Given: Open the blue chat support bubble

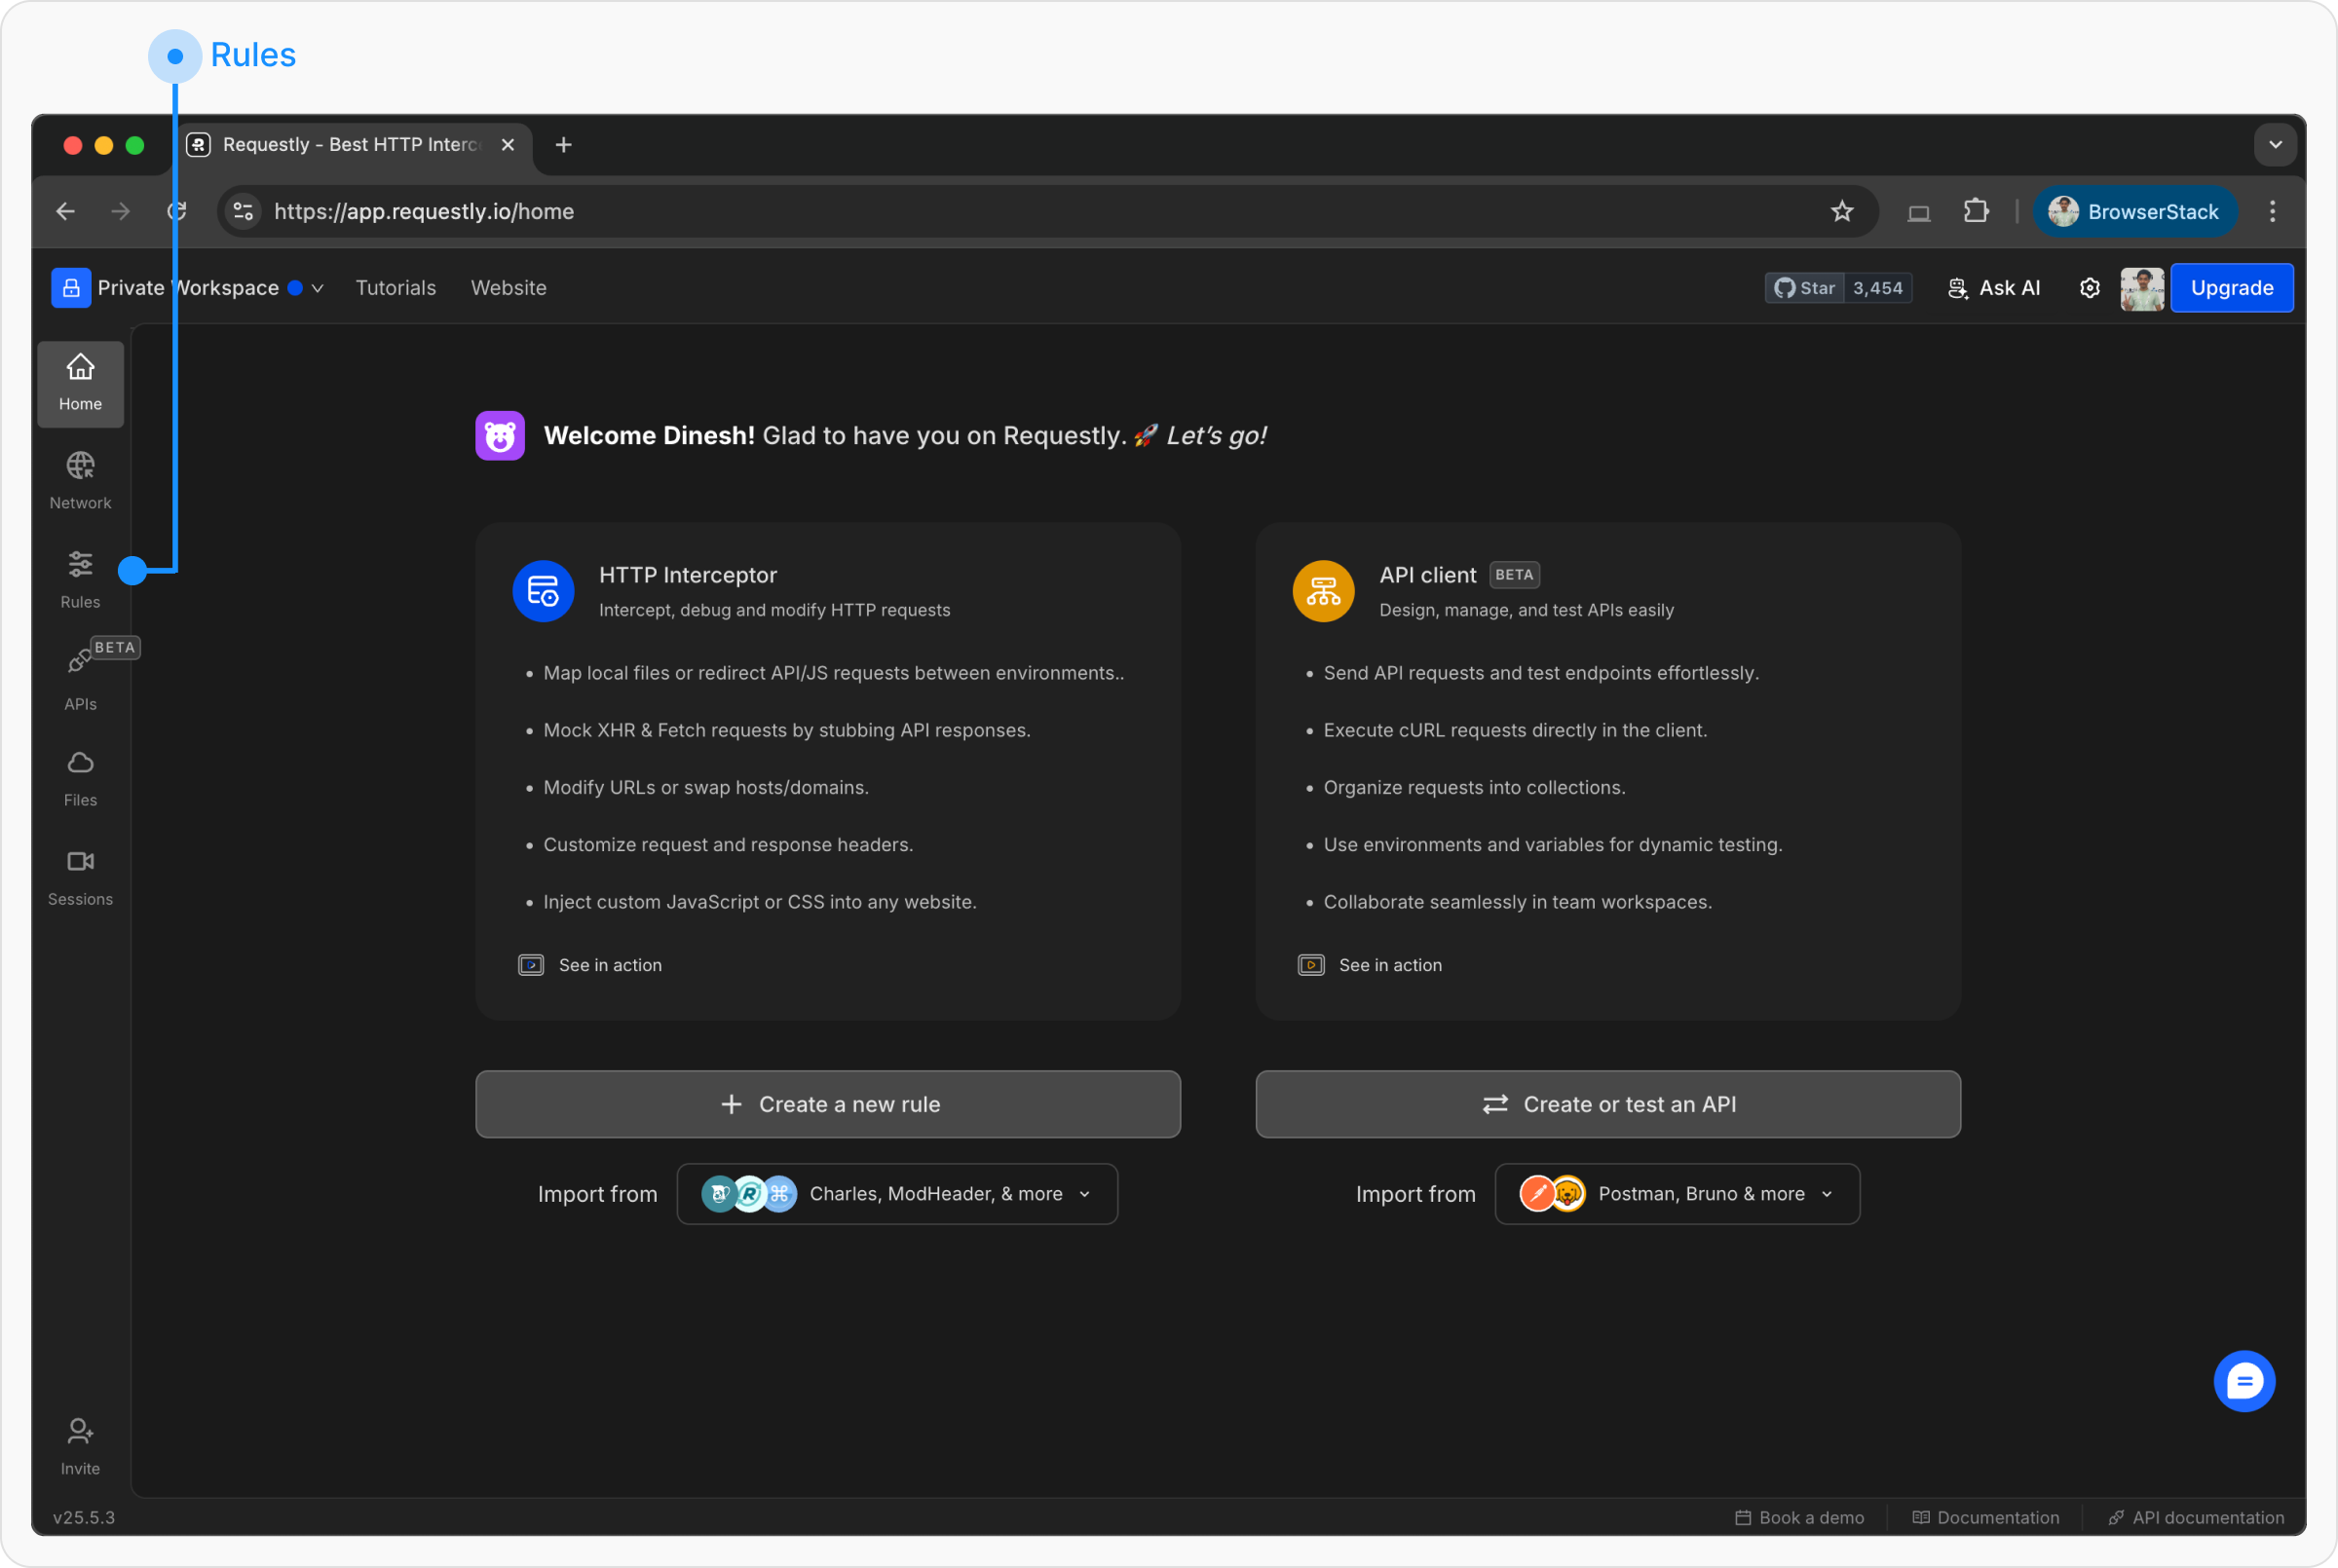Looking at the screenshot, I should tap(2244, 1381).
